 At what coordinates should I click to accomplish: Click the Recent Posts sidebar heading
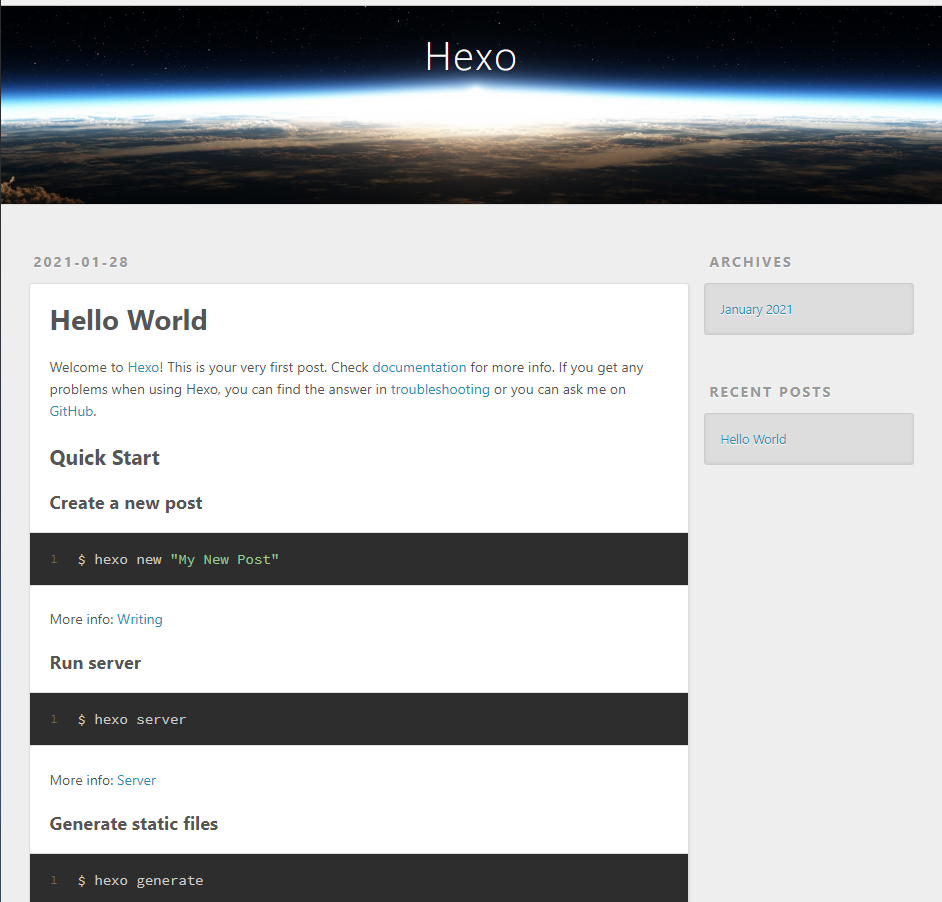[770, 392]
